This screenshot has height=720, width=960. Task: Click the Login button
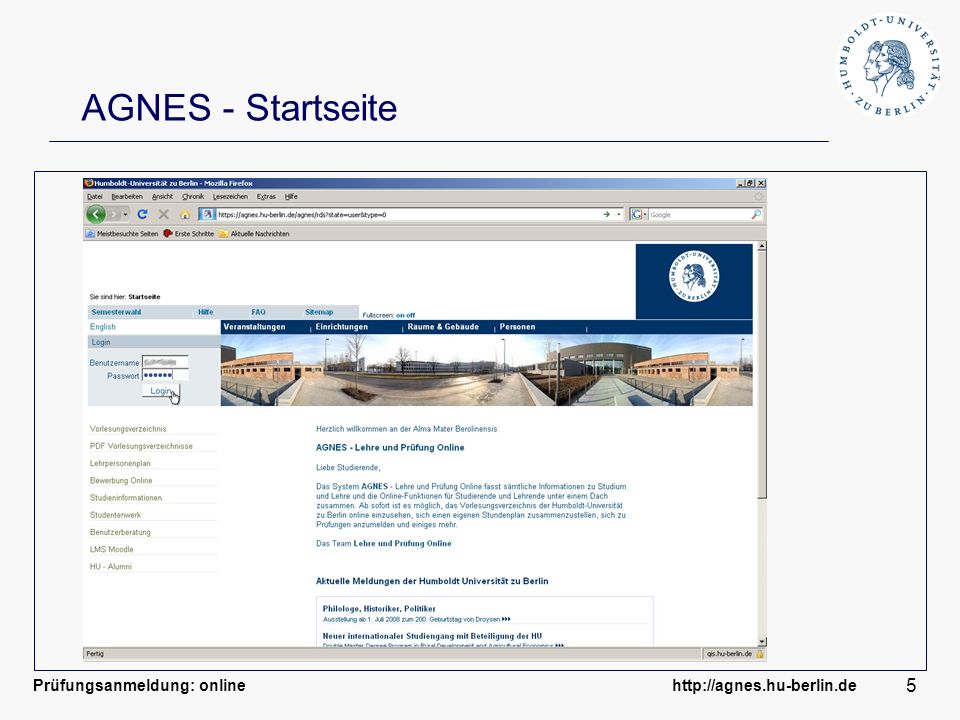coord(161,391)
